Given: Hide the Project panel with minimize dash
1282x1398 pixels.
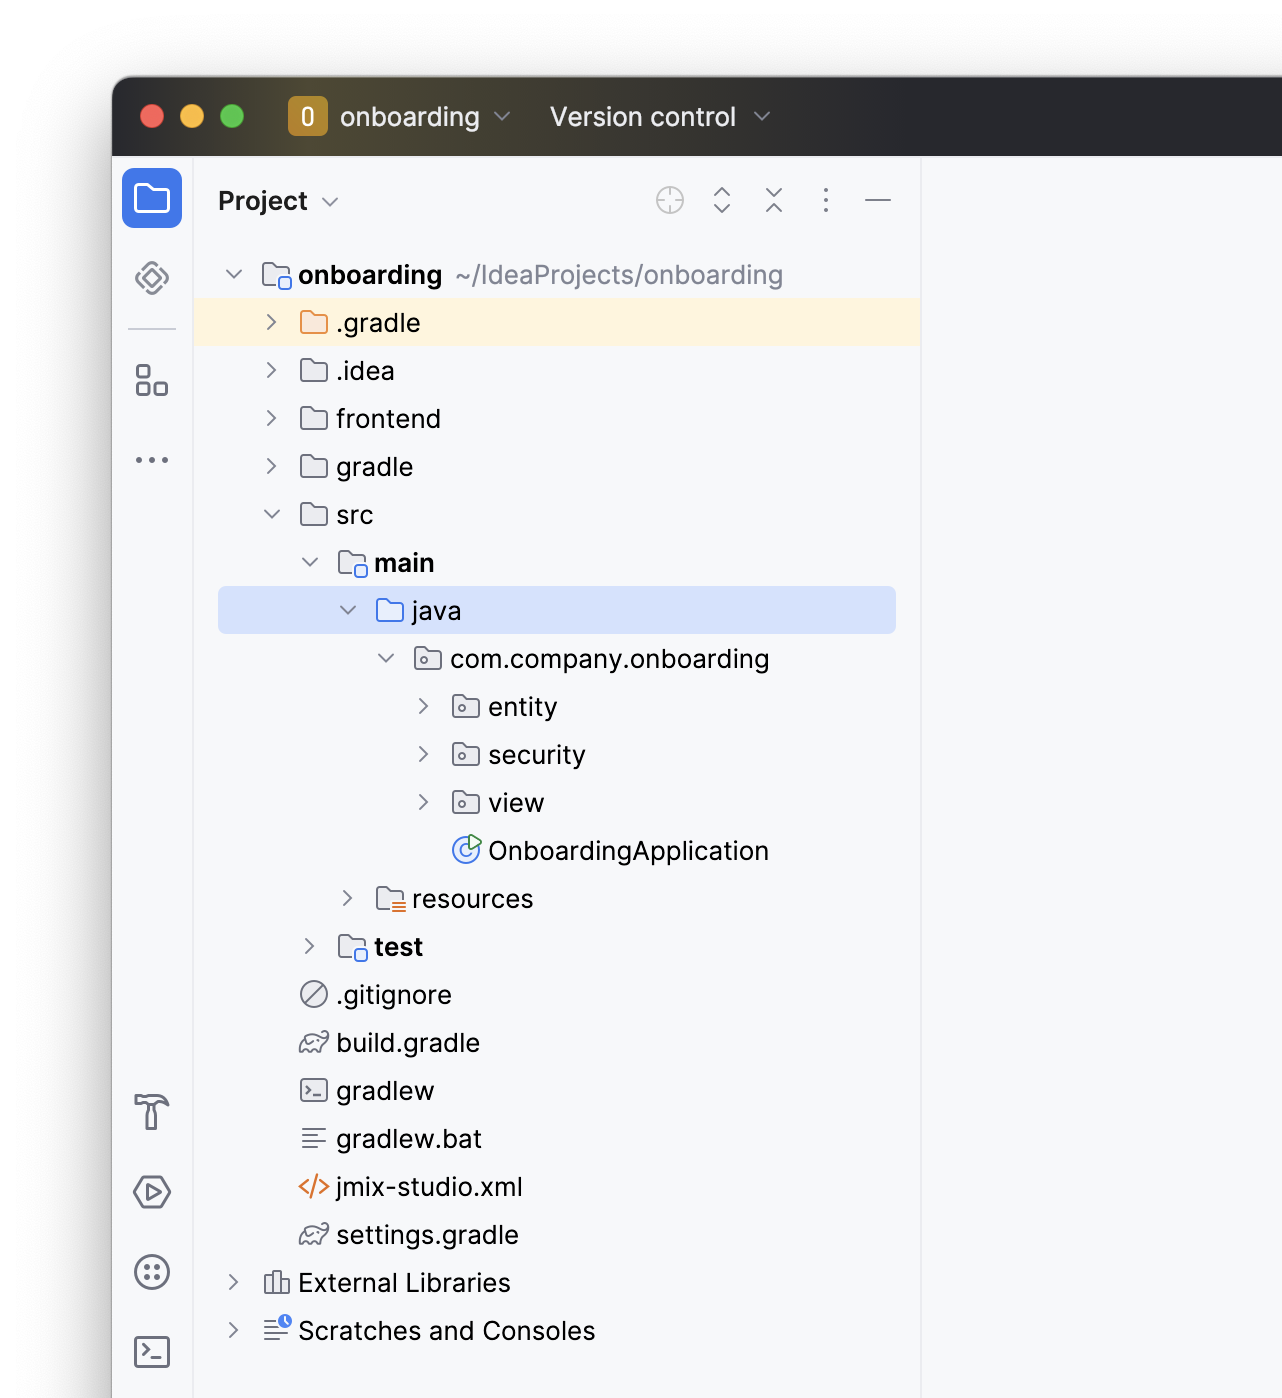Looking at the screenshot, I should (x=878, y=201).
